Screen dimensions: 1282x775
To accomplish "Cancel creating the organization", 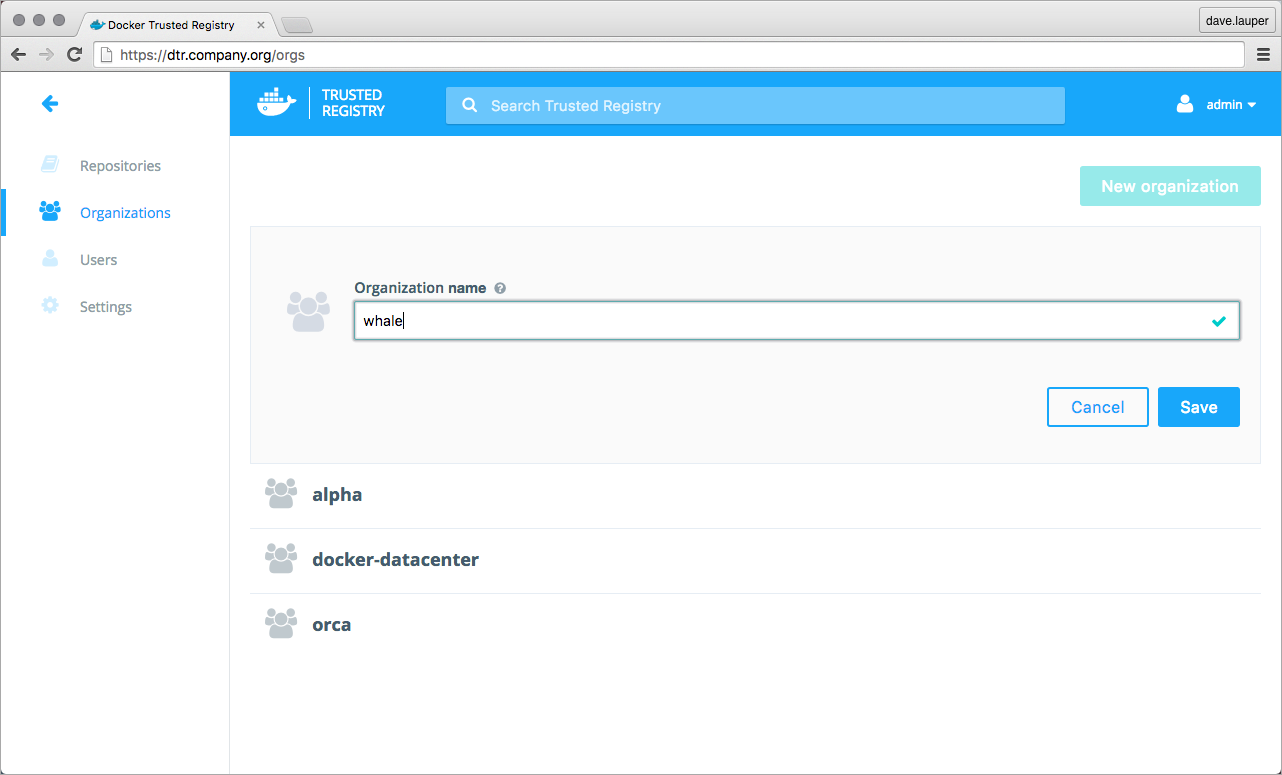I will [x=1097, y=407].
